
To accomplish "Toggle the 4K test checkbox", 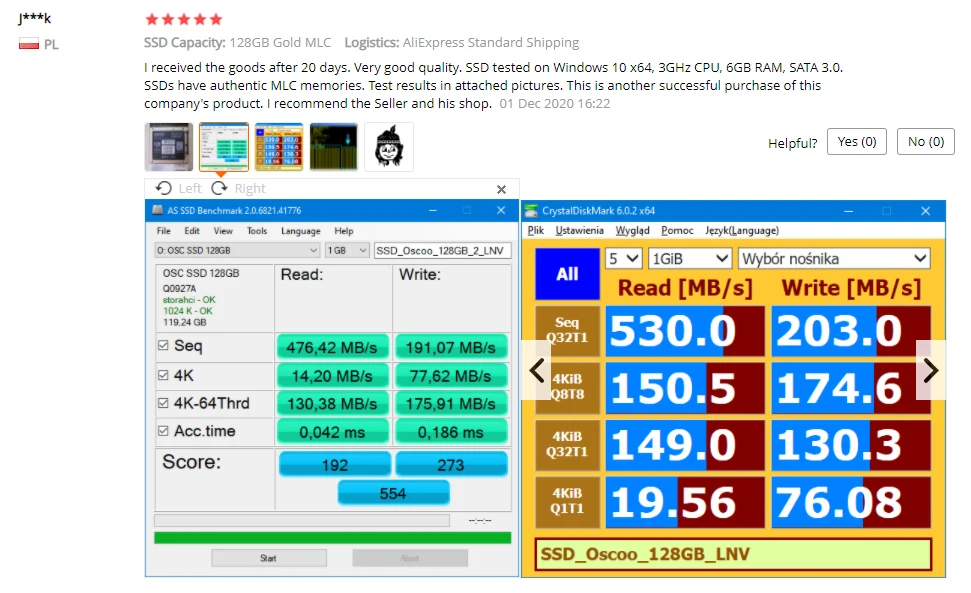I will point(163,375).
